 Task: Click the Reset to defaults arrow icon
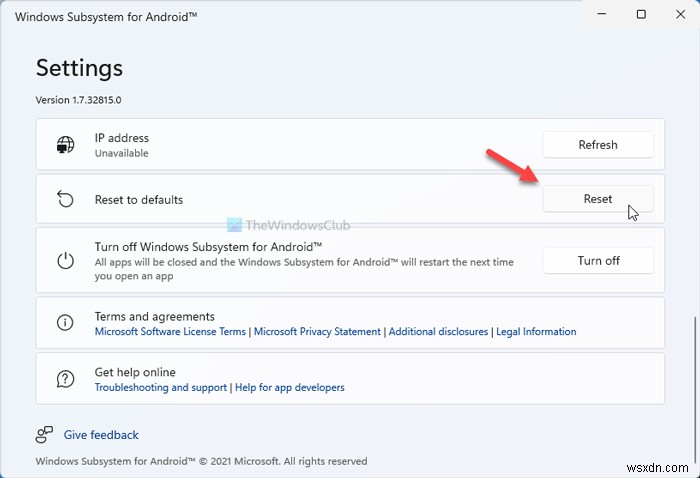pos(66,200)
